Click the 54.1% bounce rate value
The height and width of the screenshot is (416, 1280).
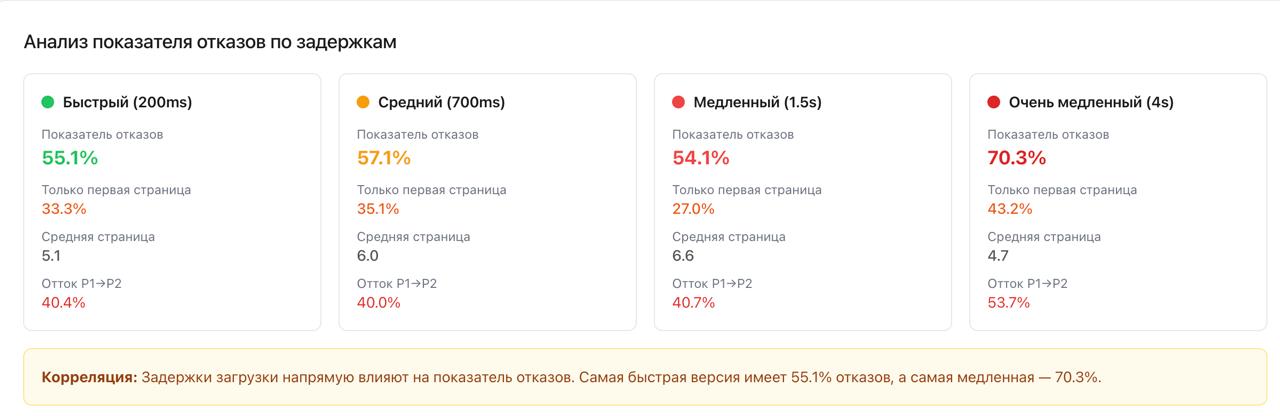tap(701, 158)
